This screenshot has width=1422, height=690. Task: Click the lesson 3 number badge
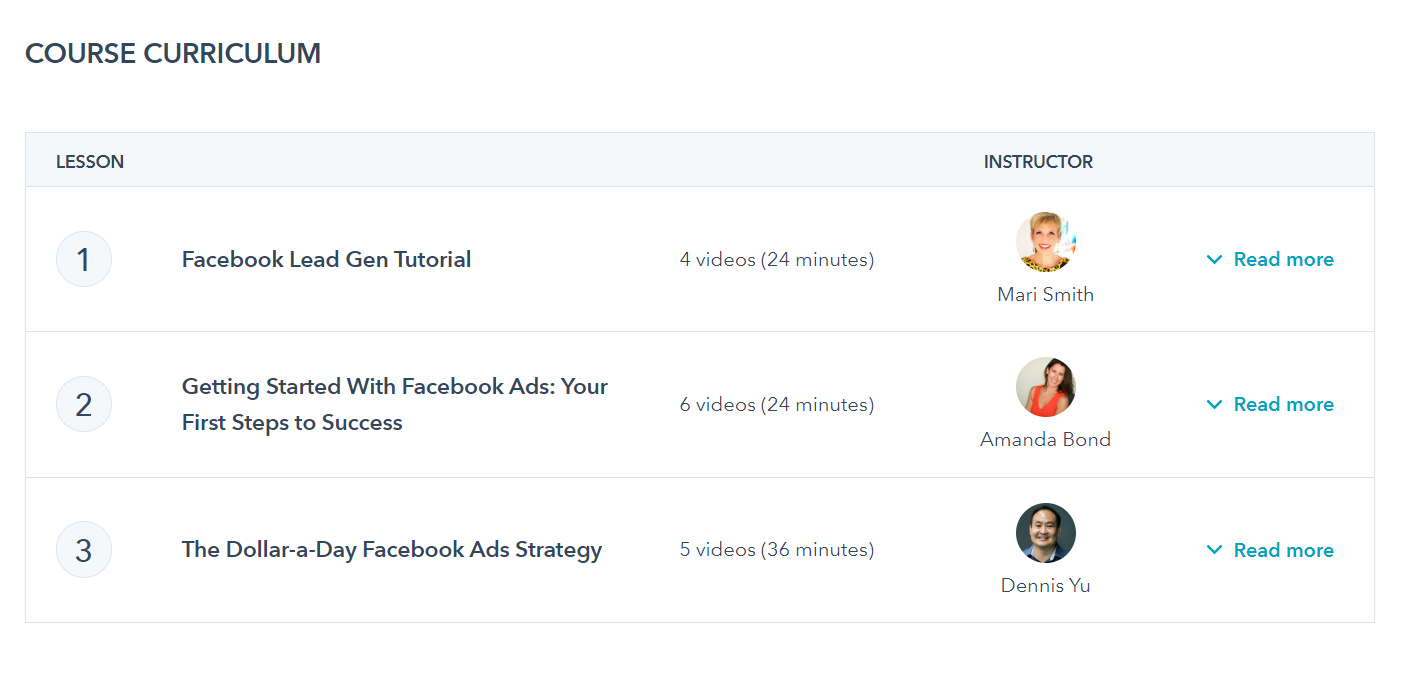(84, 550)
